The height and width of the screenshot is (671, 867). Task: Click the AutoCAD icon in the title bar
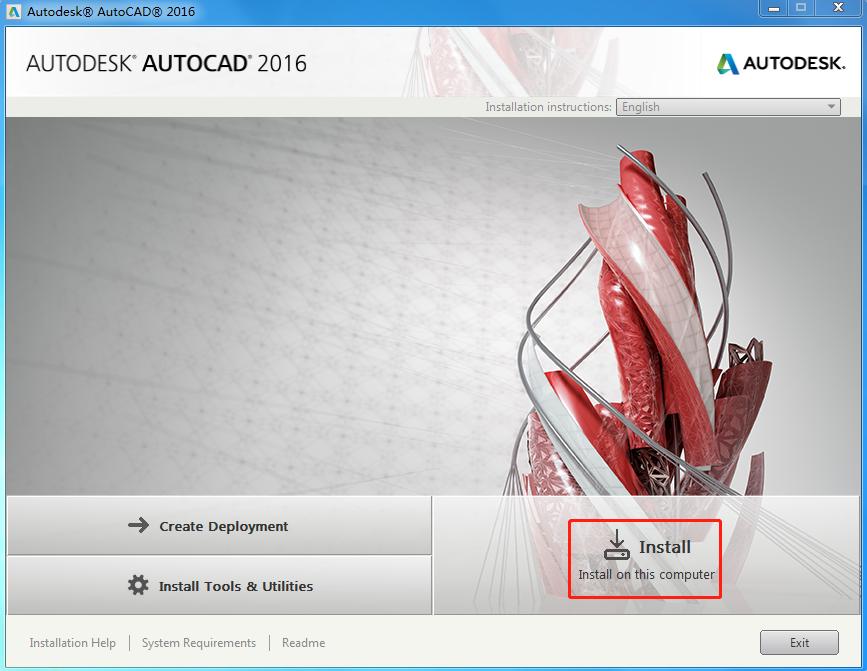click(13, 10)
